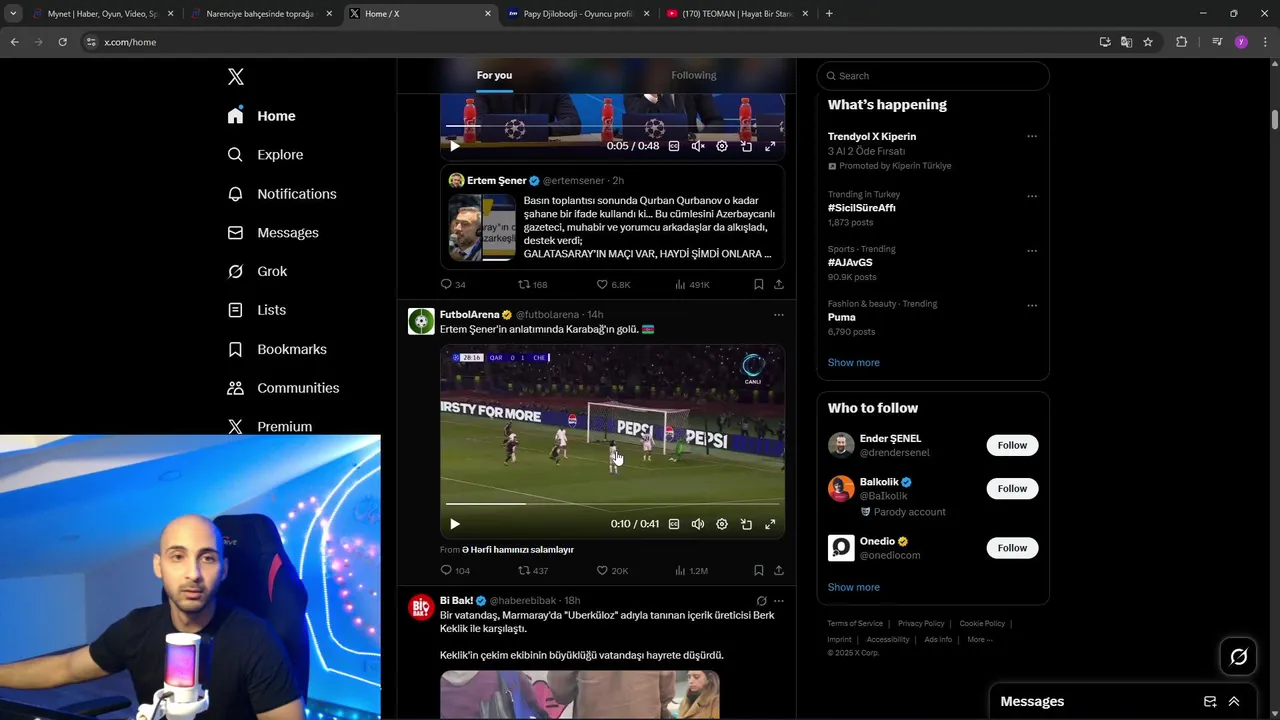Show more trends under What's happening
Screen dimensions: 1280x720
pos(854,362)
